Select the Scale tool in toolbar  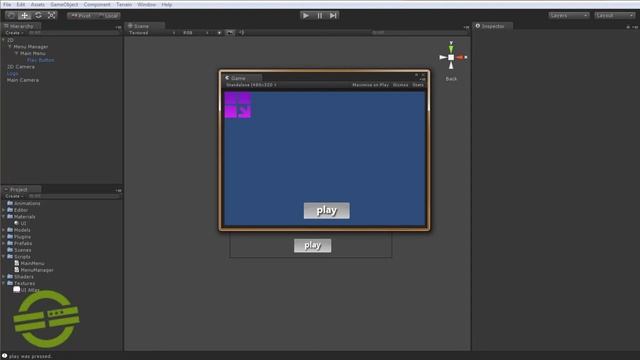point(51,16)
